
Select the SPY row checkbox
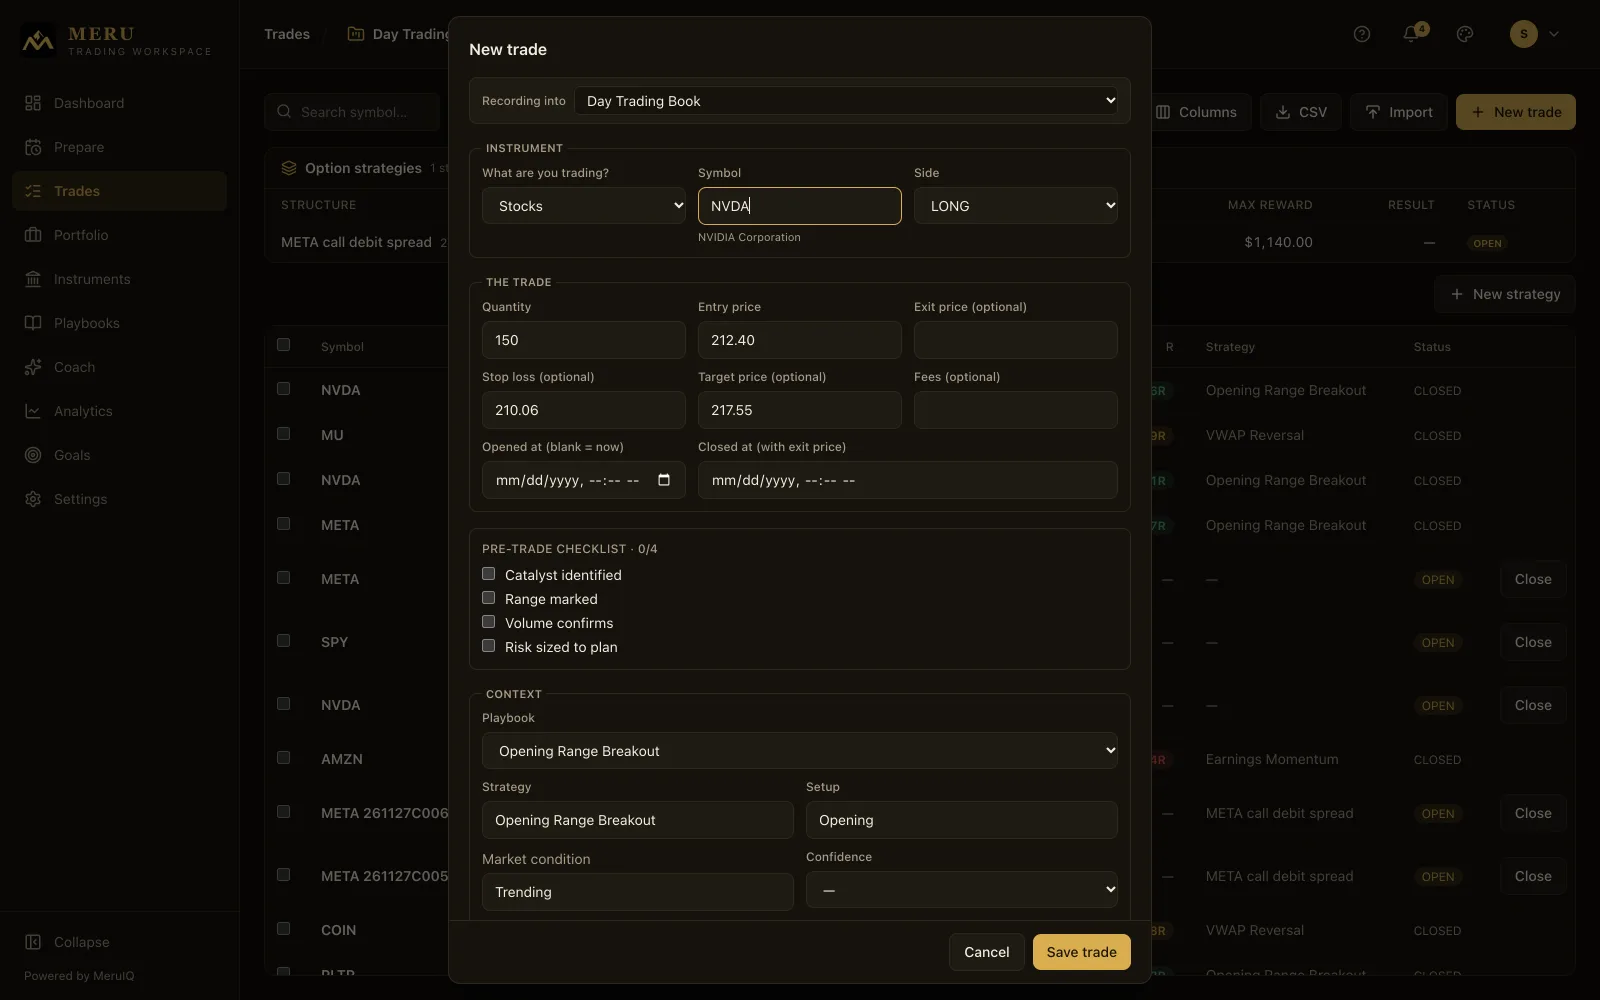click(x=283, y=641)
